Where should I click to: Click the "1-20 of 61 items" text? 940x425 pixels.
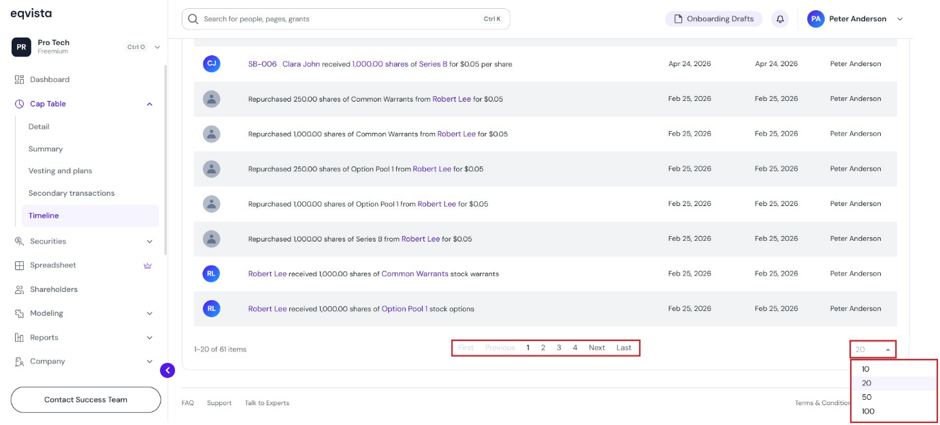[x=220, y=349]
